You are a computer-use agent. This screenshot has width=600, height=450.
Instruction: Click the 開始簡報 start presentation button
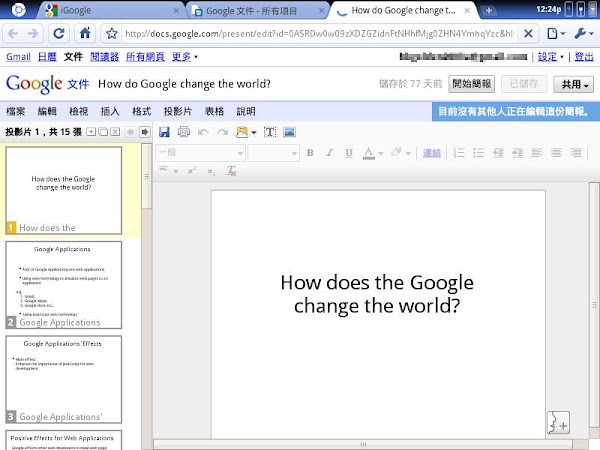(471, 84)
